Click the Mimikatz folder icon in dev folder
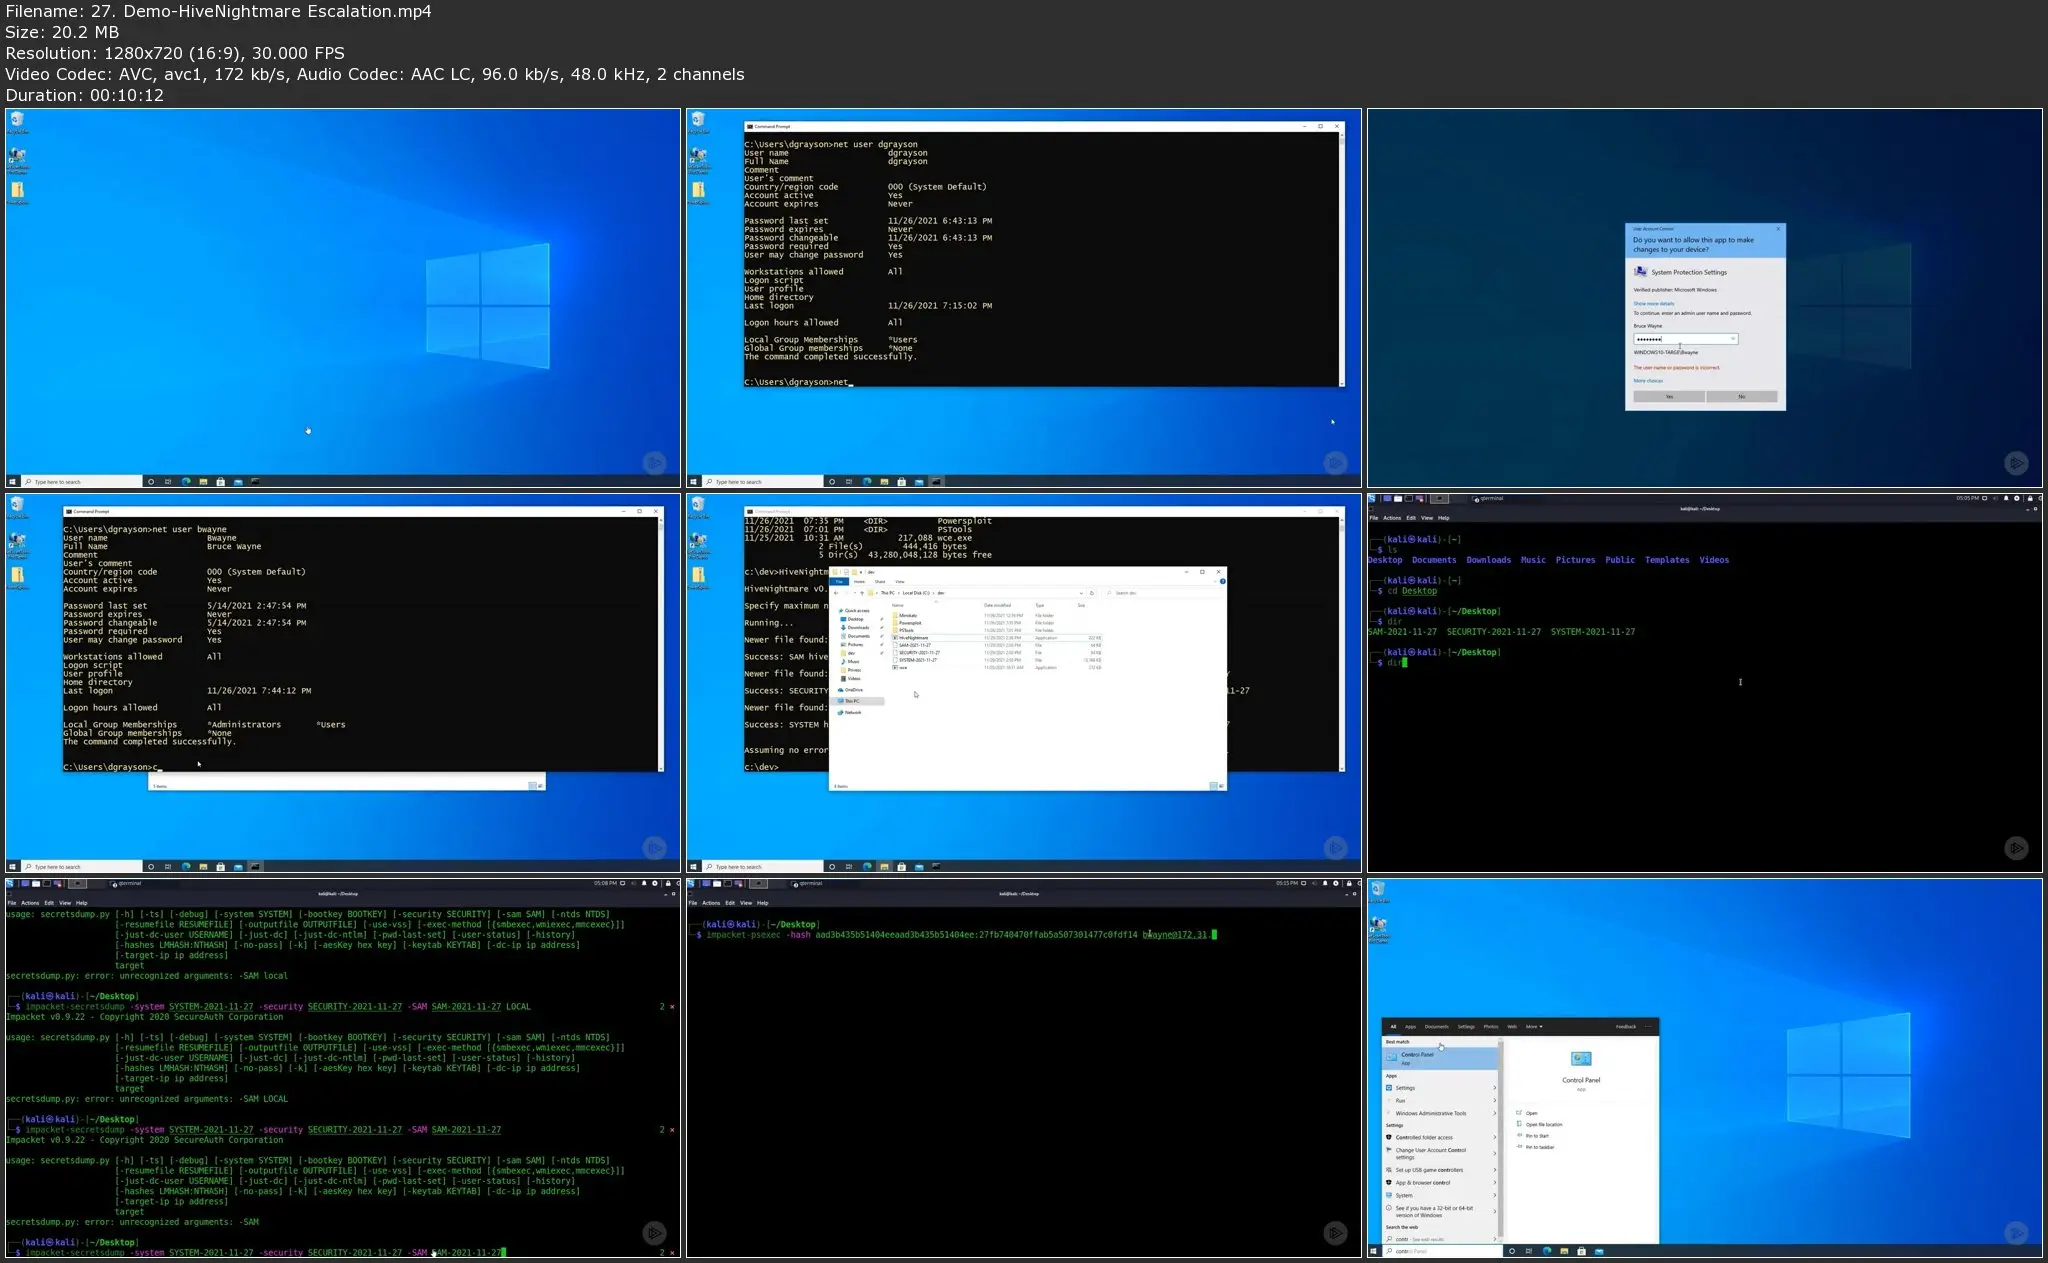This screenshot has height=1263, width=2048. pos(895,616)
